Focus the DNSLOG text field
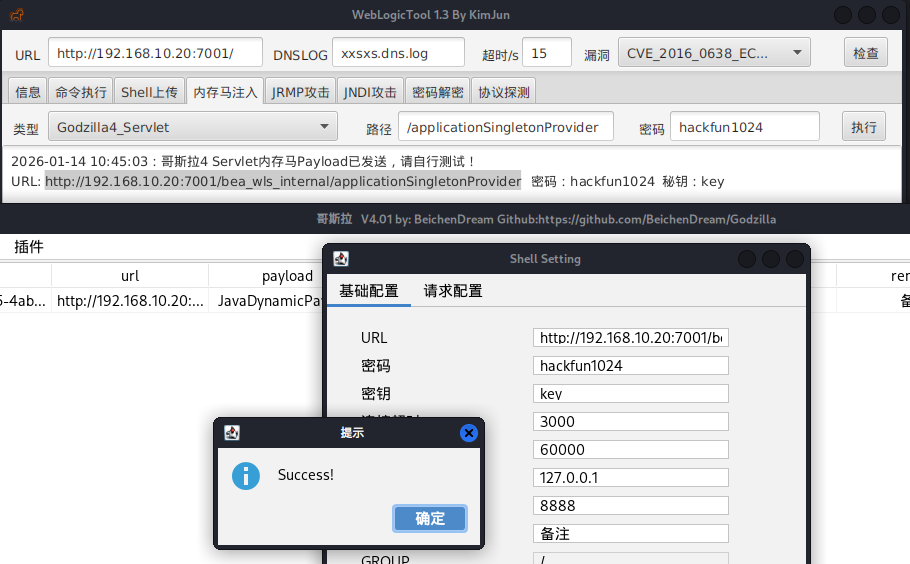 click(x=398, y=53)
